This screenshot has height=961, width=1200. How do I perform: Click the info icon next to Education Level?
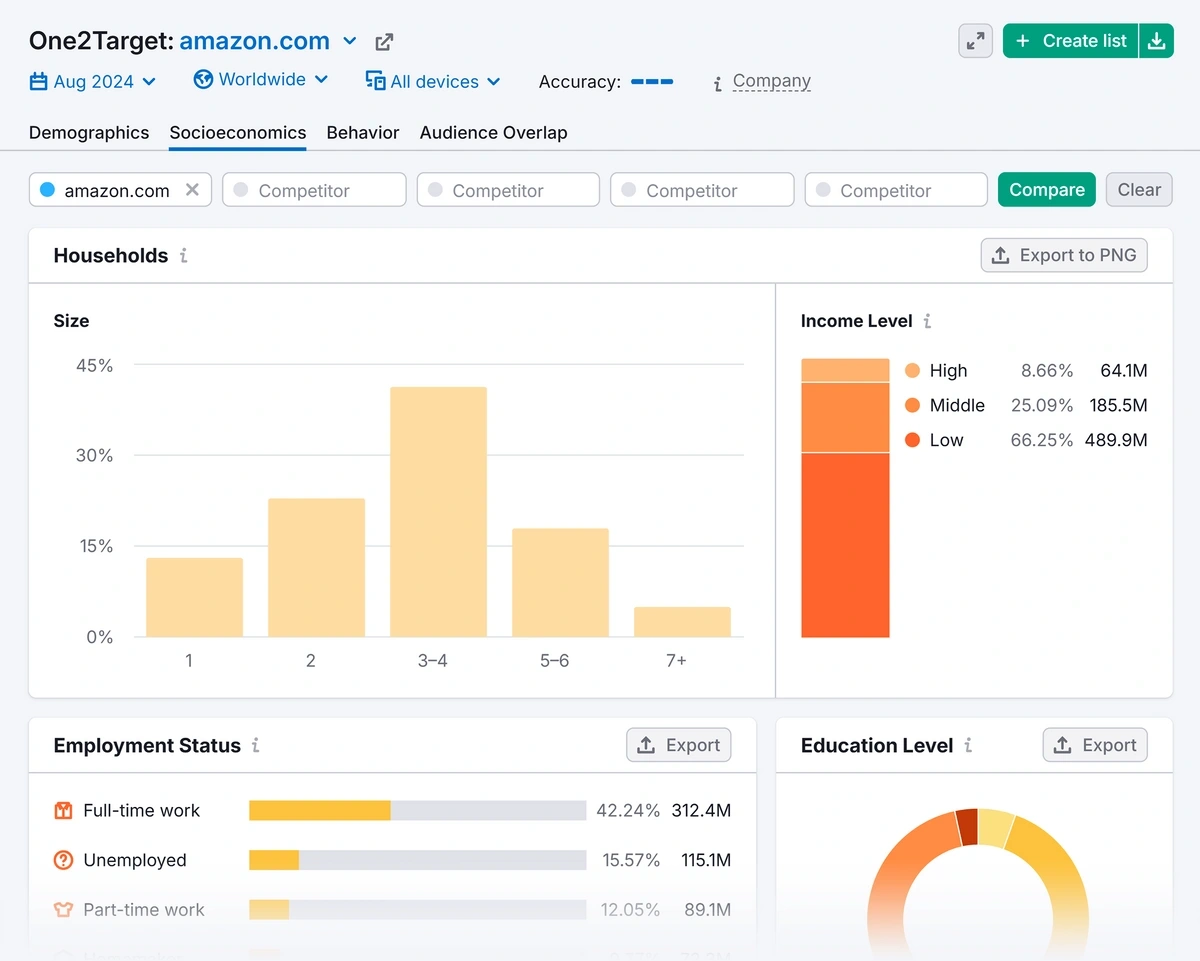968,746
